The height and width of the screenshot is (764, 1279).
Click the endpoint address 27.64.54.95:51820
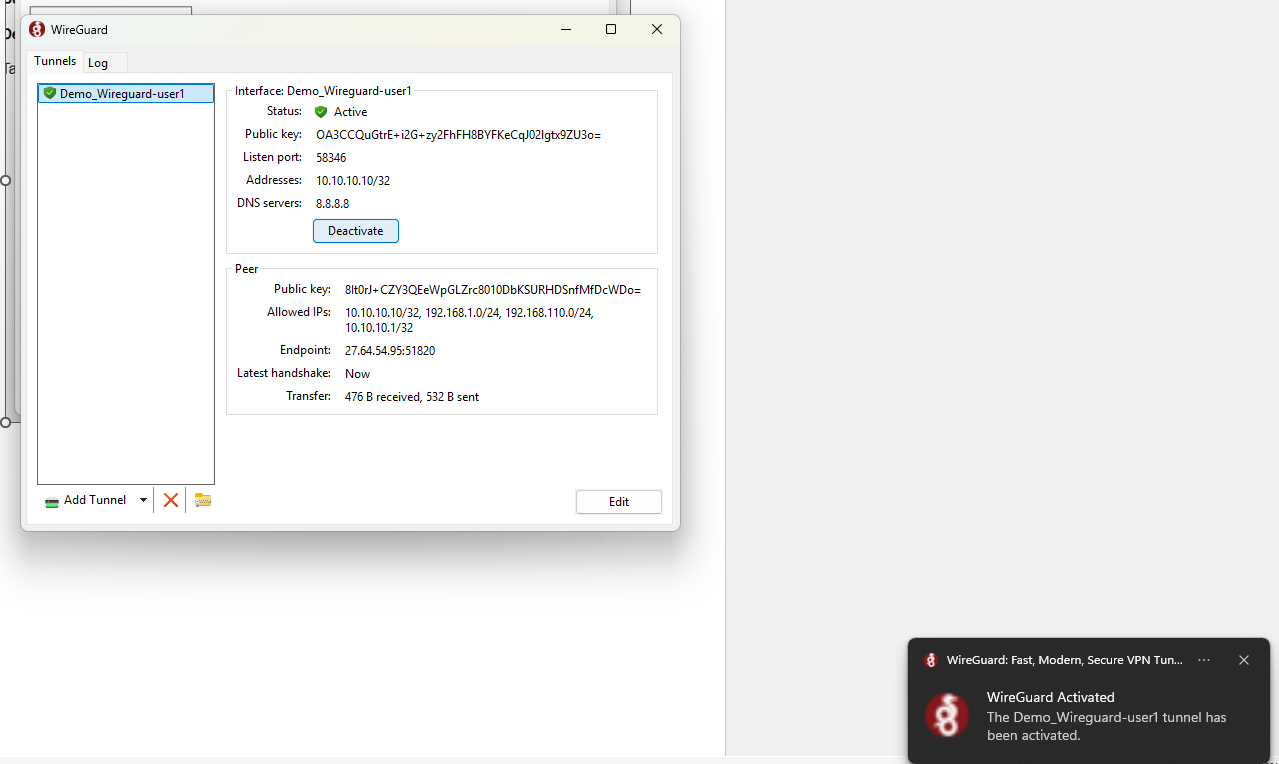(390, 351)
